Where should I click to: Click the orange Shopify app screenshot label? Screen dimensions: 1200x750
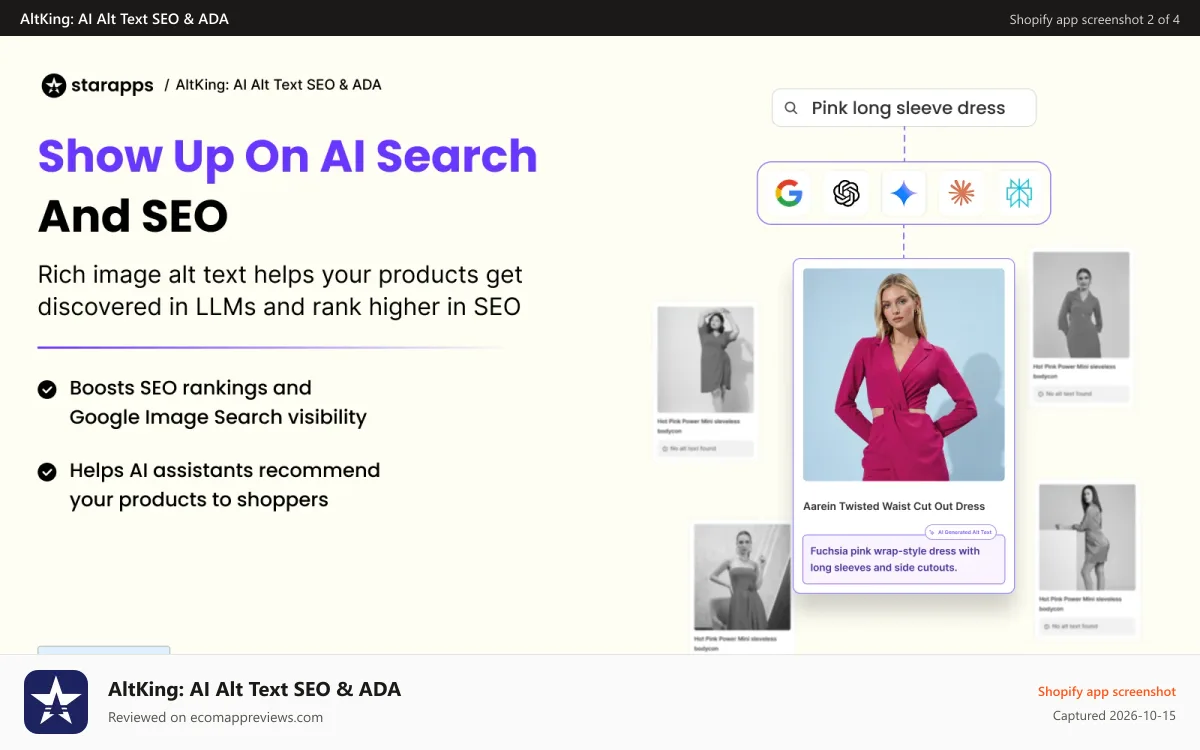1107,691
